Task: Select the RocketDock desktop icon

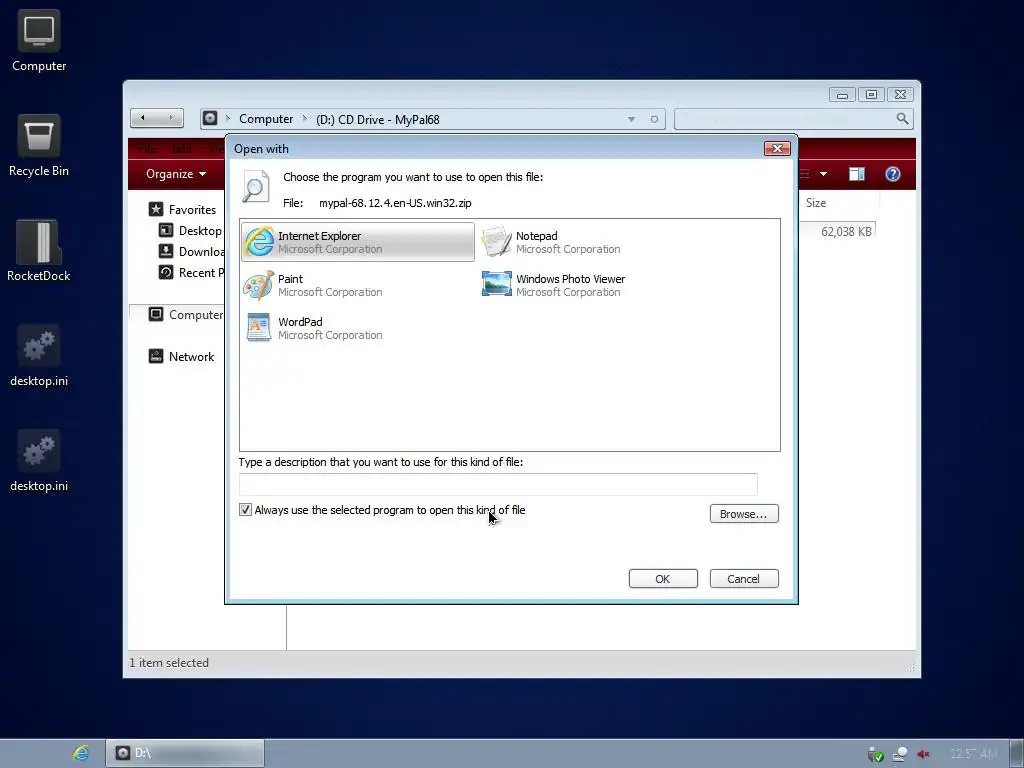Action: pyautogui.click(x=39, y=251)
